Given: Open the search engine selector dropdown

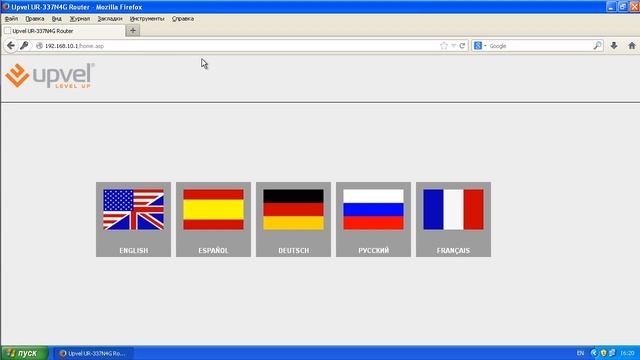Looking at the screenshot, I should pos(480,46).
